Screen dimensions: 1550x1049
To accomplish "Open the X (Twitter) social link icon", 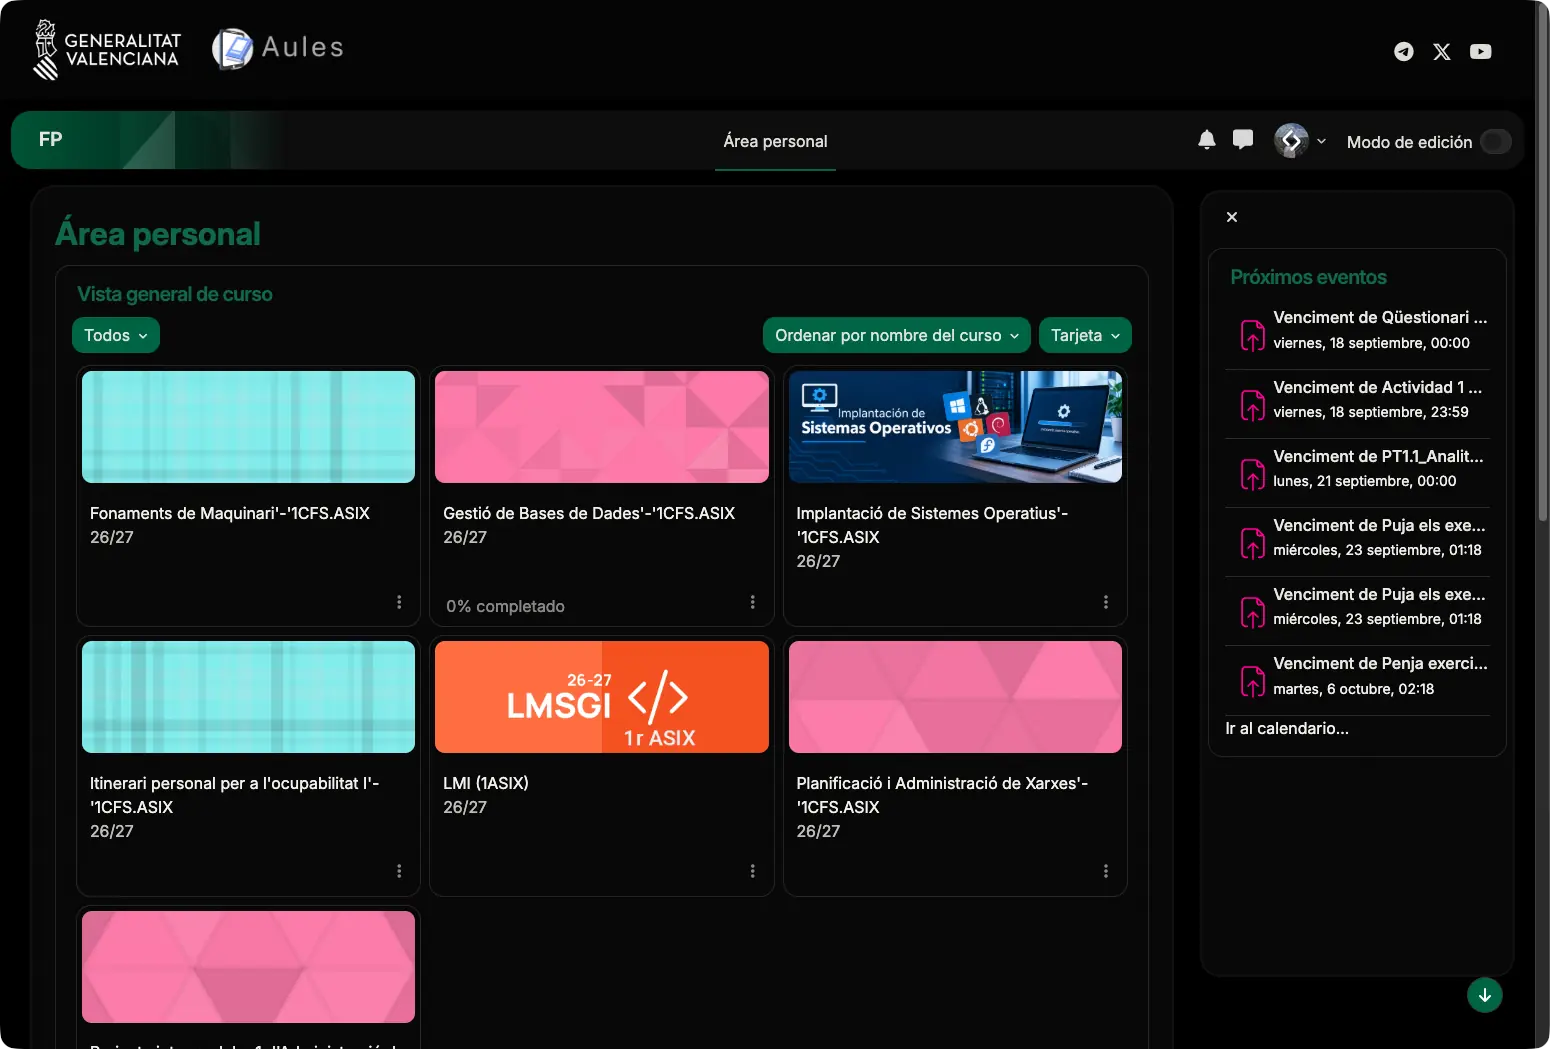I will [1441, 51].
